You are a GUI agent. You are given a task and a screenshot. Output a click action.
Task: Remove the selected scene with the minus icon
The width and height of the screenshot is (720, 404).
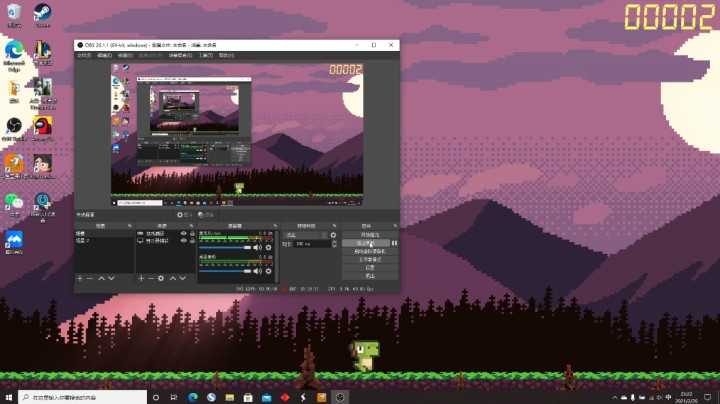[x=90, y=278]
